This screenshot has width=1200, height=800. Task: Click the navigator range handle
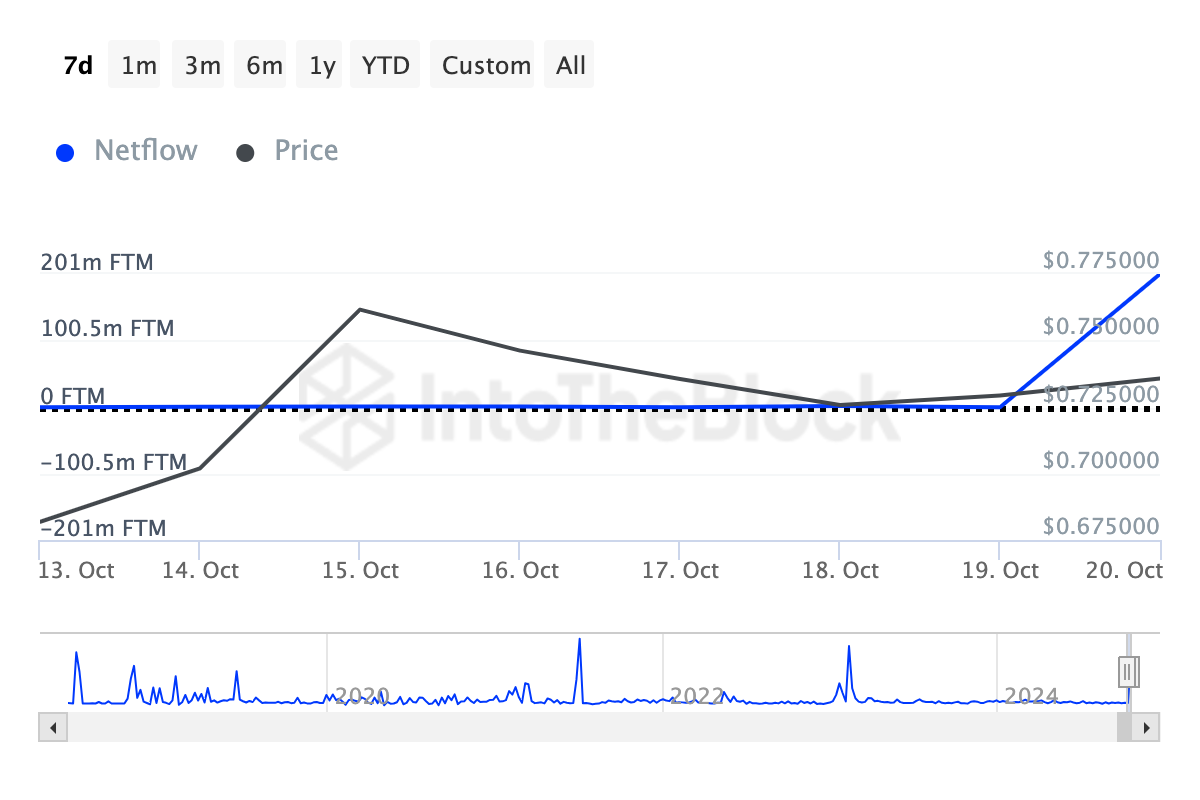coord(1128,669)
